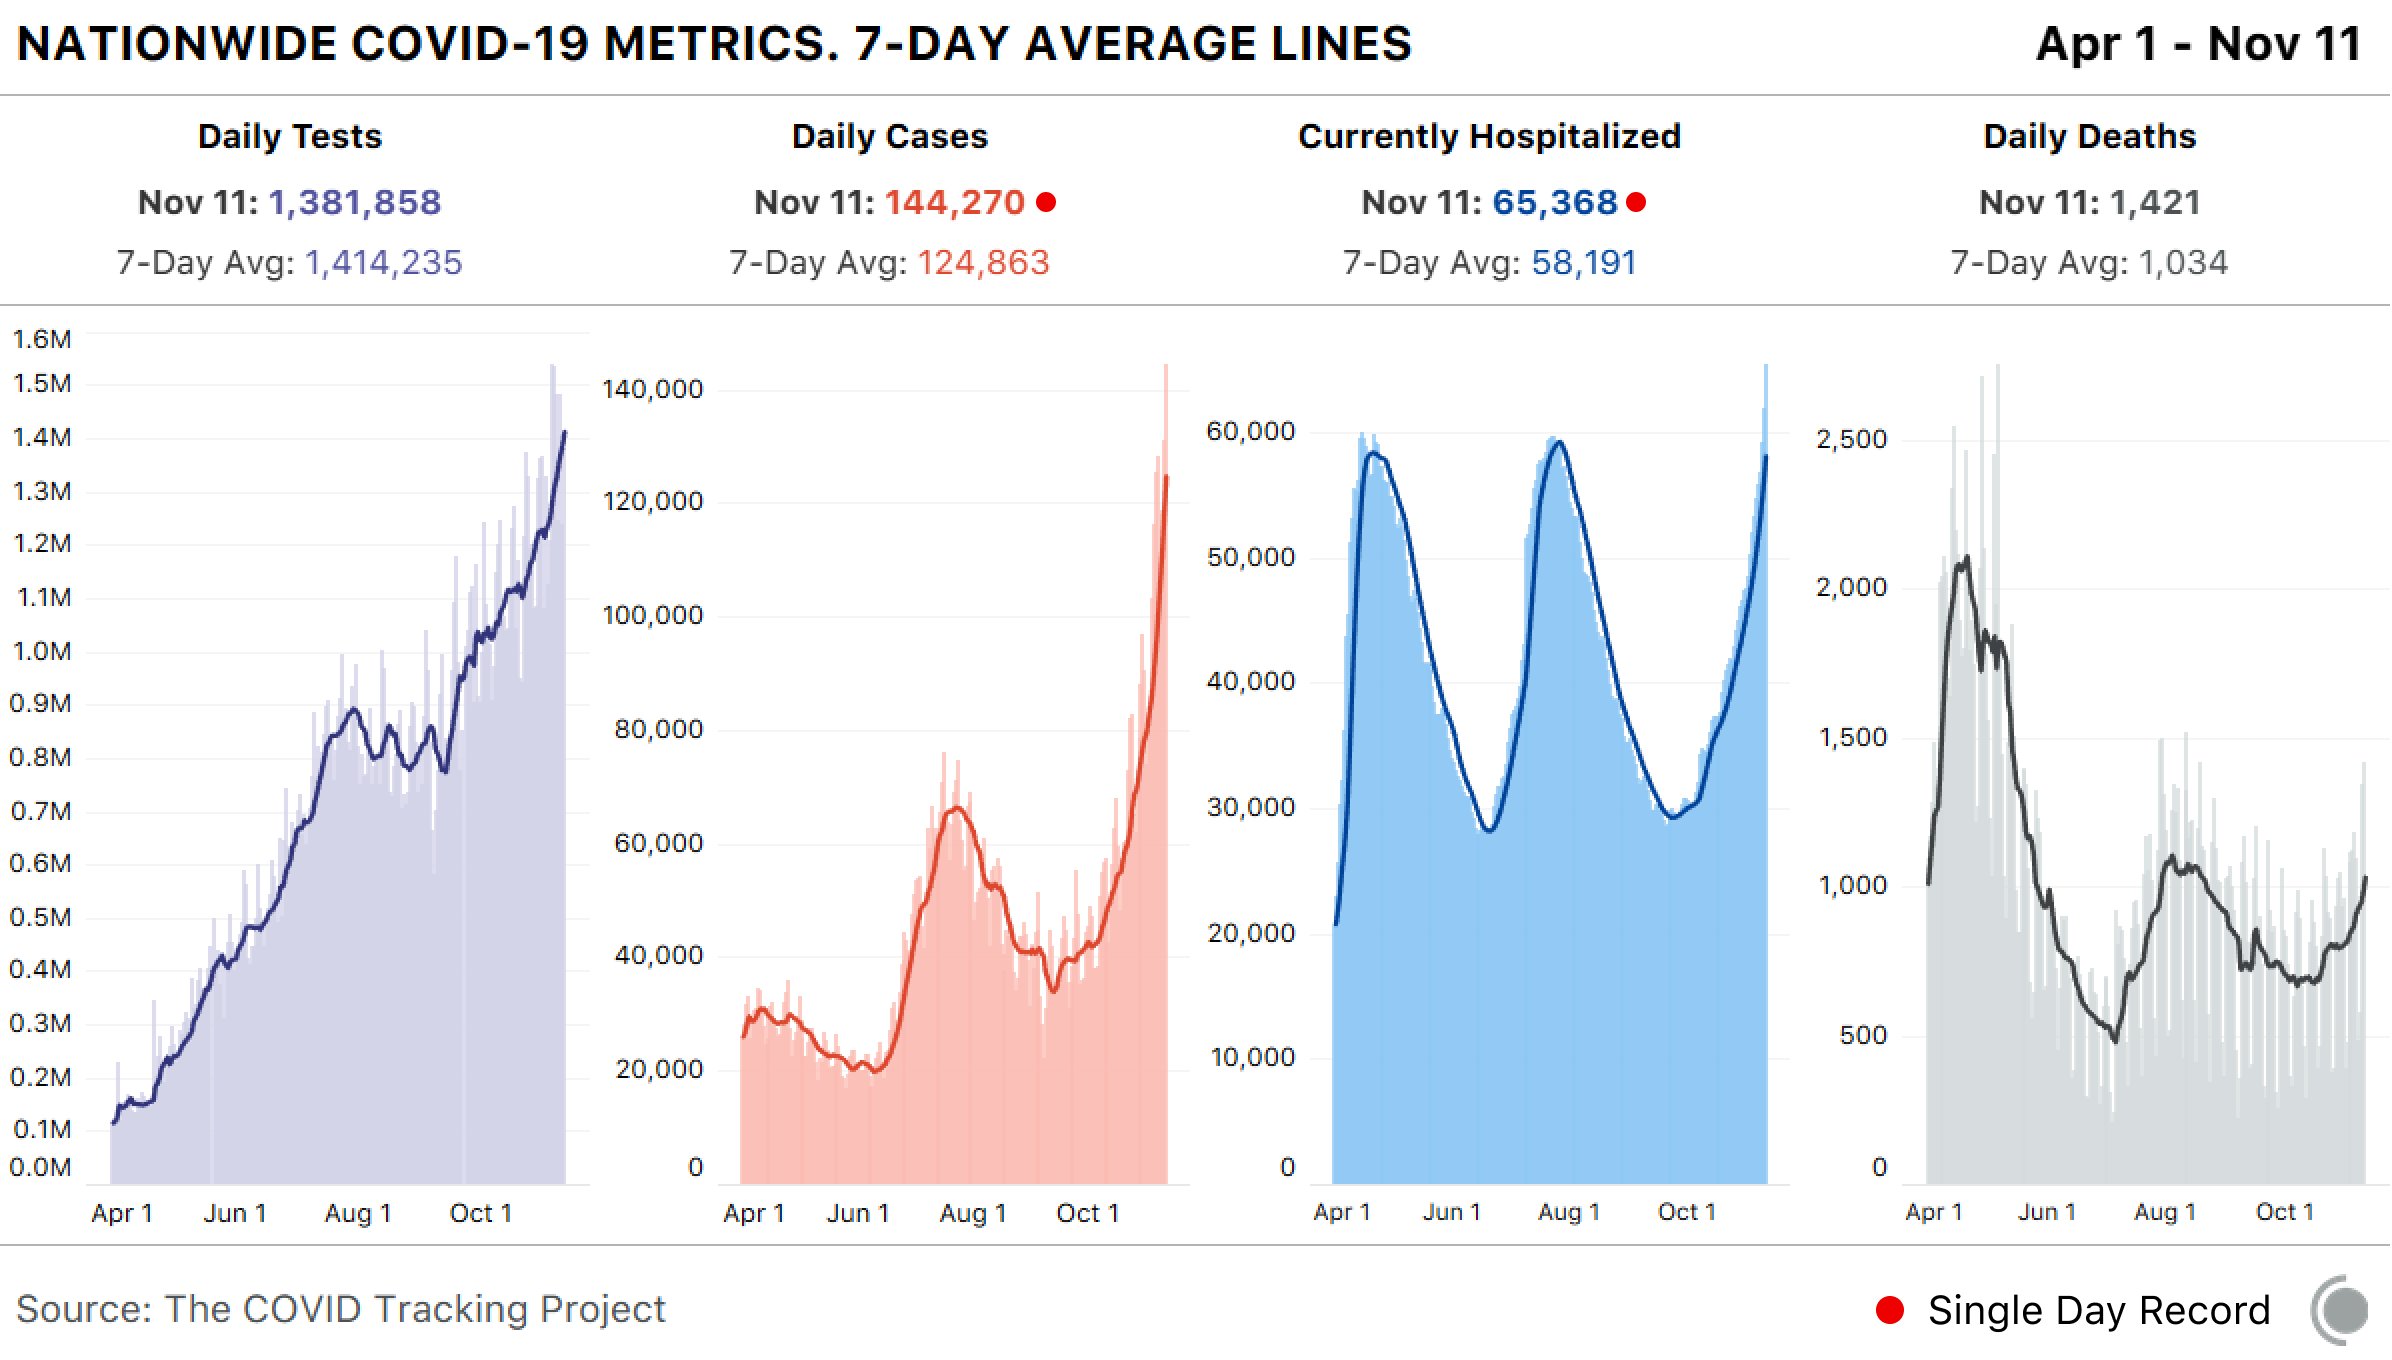Image resolution: width=2392 pixels, height=1360 pixels.
Task: Click the red record dot beside Daily Cases value
Action: (x=1046, y=203)
